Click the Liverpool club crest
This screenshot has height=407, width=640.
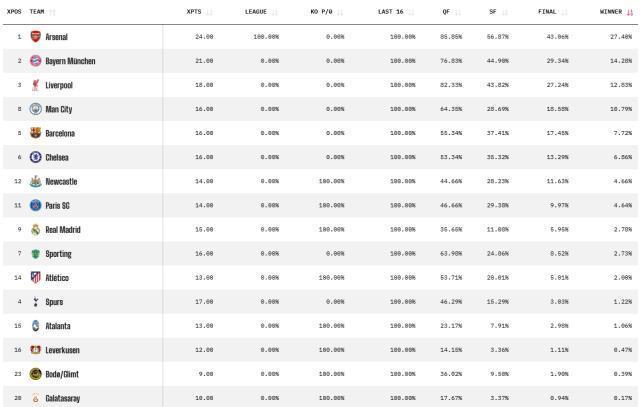pyautogui.click(x=36, y=85)
